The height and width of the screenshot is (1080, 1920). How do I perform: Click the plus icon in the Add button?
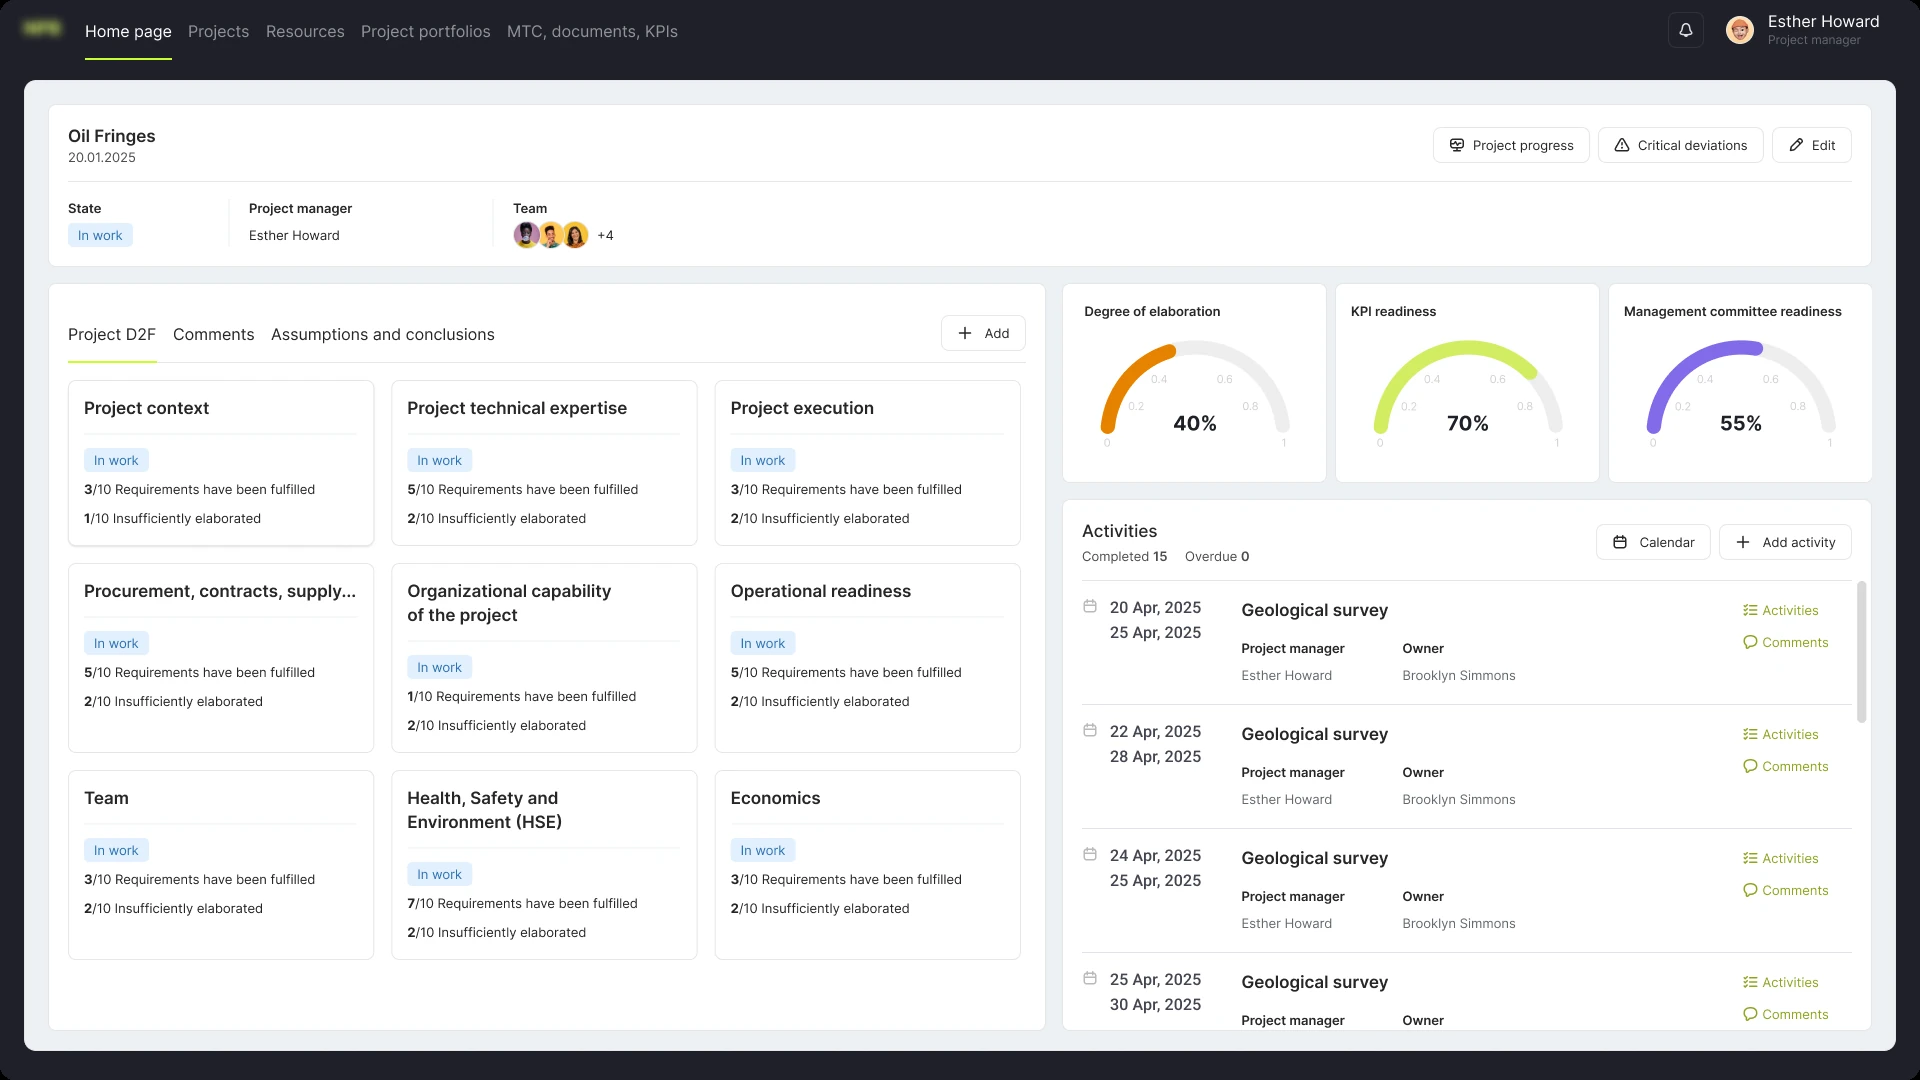[965, 334]
